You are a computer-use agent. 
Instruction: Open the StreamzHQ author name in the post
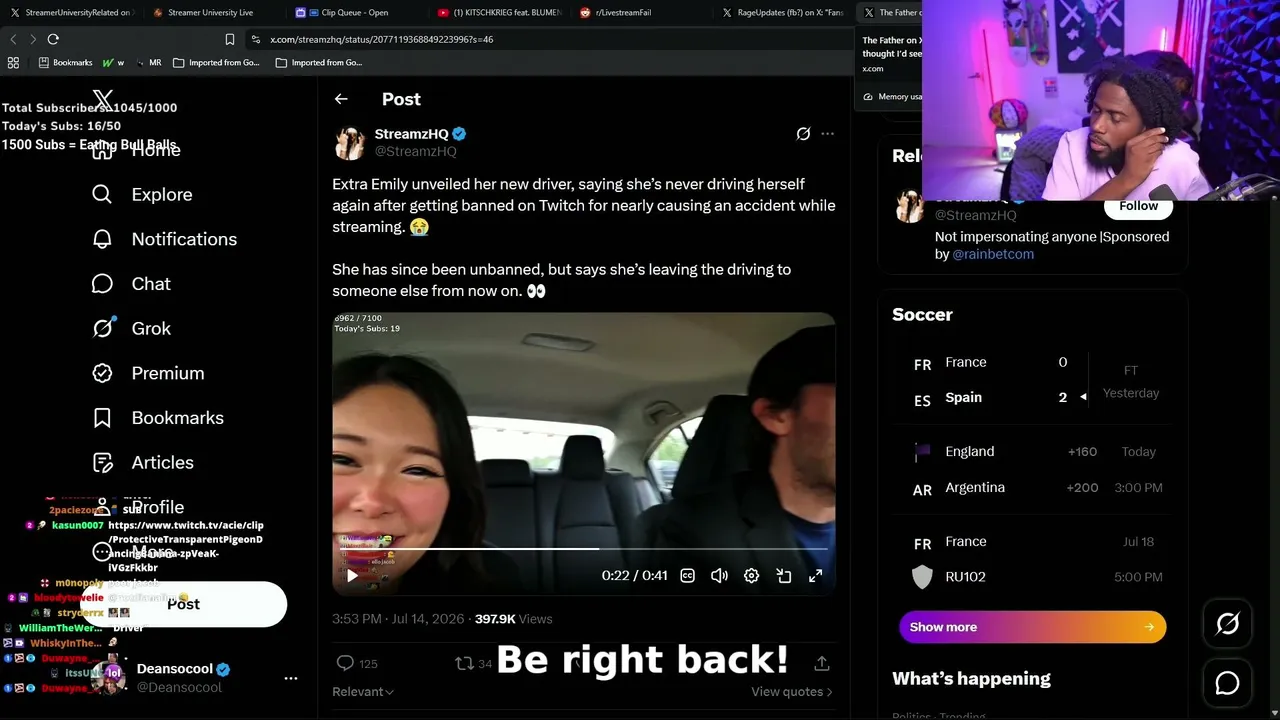point(412,134)
